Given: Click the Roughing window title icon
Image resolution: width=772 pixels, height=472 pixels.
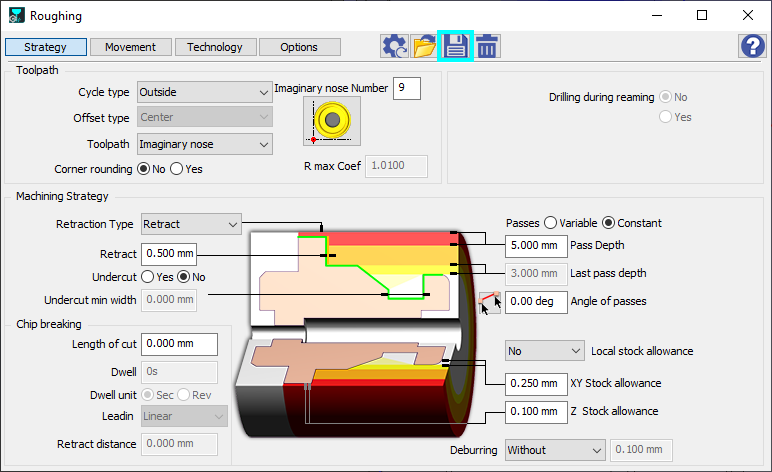Looking at the screenshot, I should (16, 16).
